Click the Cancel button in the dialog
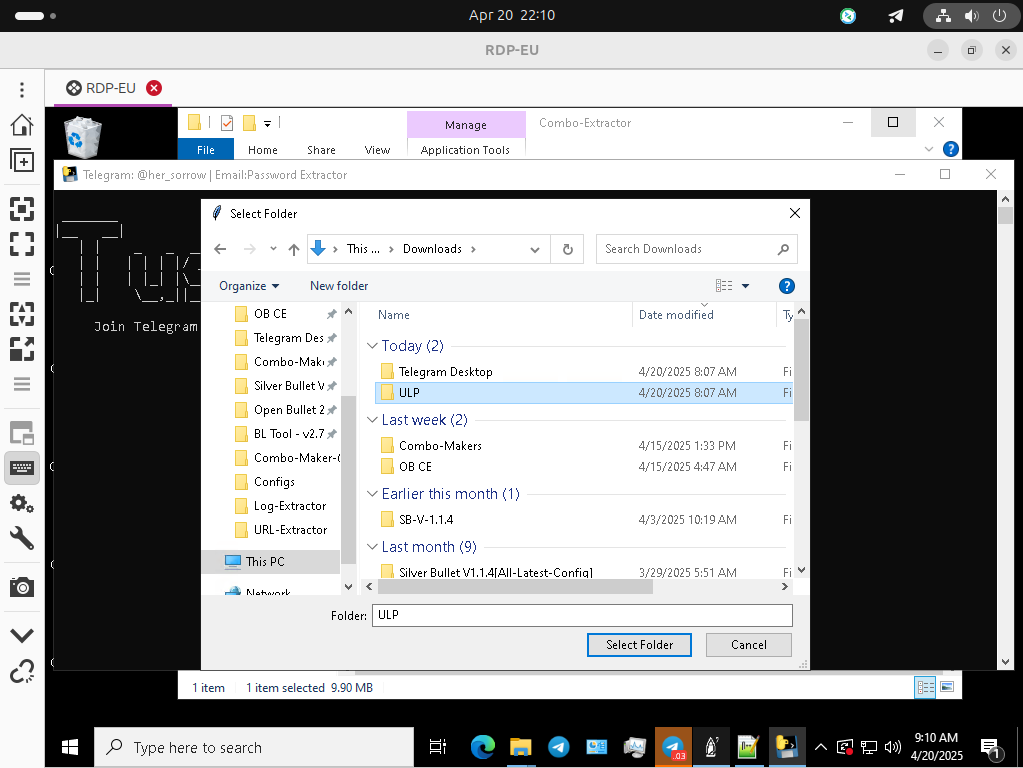Image resolution: width=1023 pixels, height=768 pixels. (748, 645)
